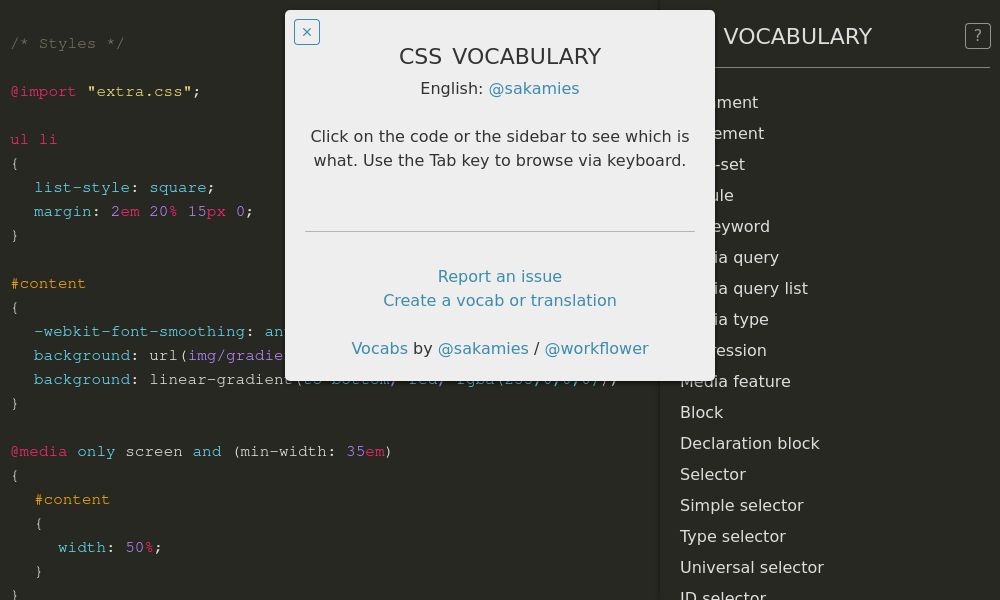Choose Declaration block in the vocabulary list
Image resolution: width=1000 pixels, height=600 pixels.
(750, 443)
